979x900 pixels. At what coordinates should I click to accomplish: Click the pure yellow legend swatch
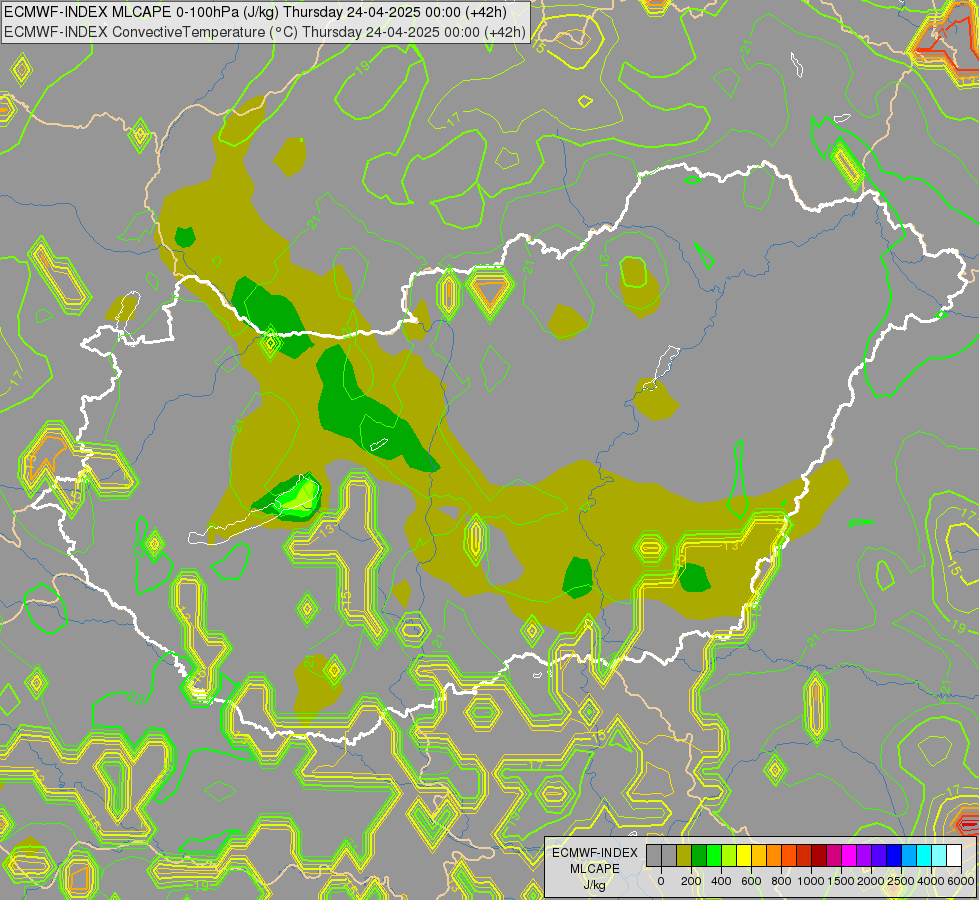744,856
